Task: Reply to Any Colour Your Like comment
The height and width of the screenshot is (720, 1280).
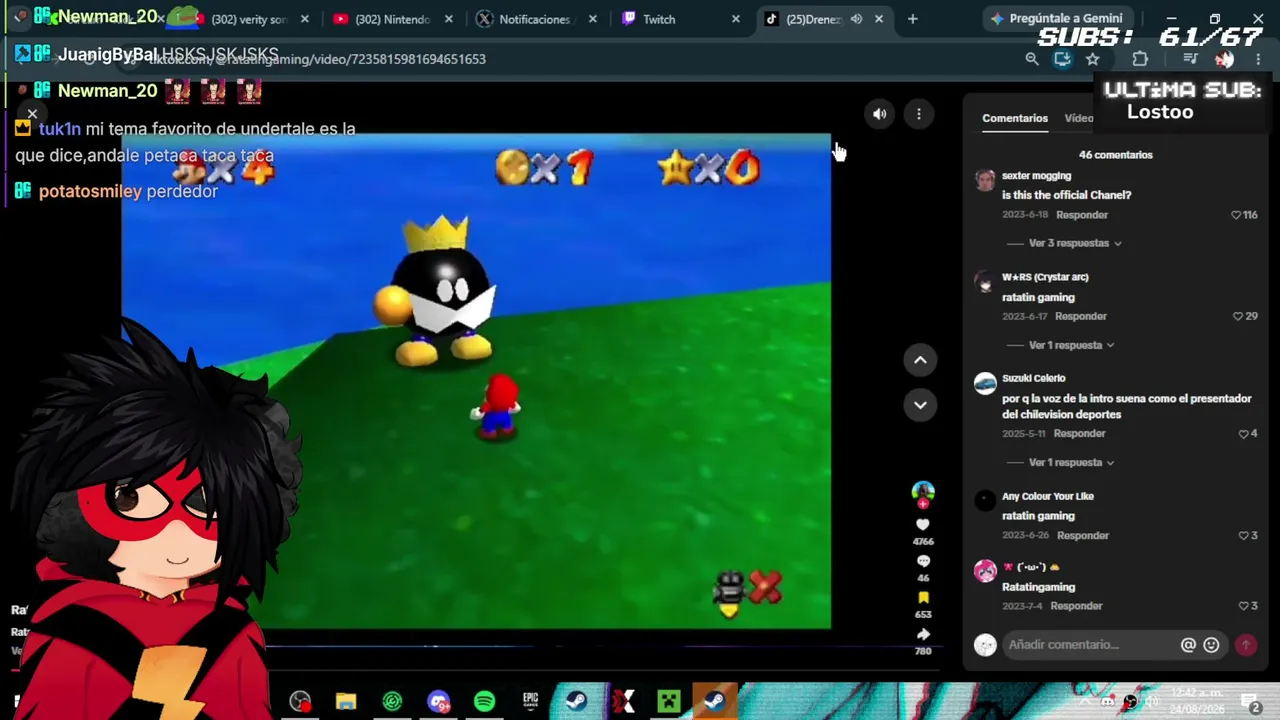Action: point(1083,535)
